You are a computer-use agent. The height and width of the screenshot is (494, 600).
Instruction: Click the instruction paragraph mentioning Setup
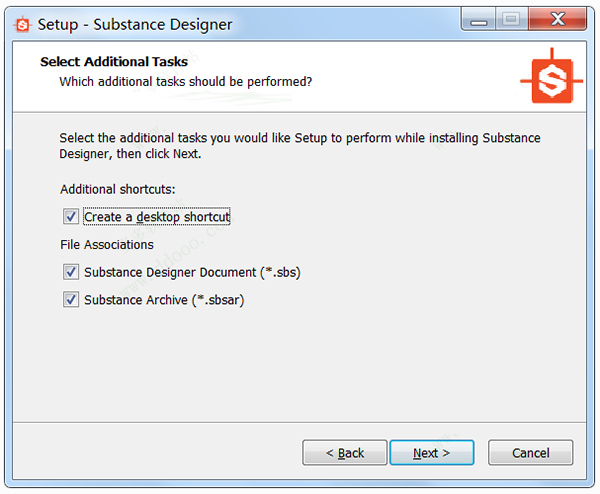tap(300, 146)
